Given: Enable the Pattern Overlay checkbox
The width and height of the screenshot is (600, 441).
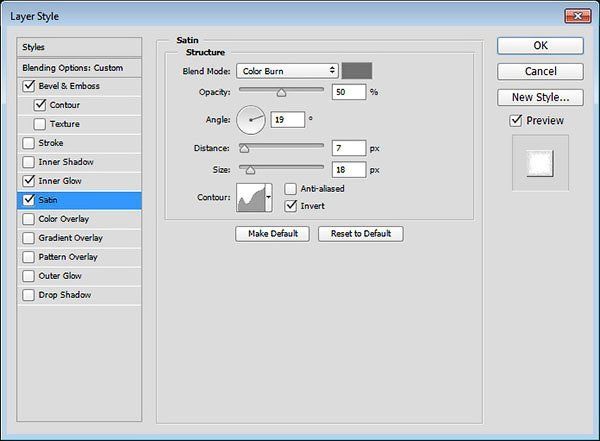Looking at the screenshot, I should (29, 257).
